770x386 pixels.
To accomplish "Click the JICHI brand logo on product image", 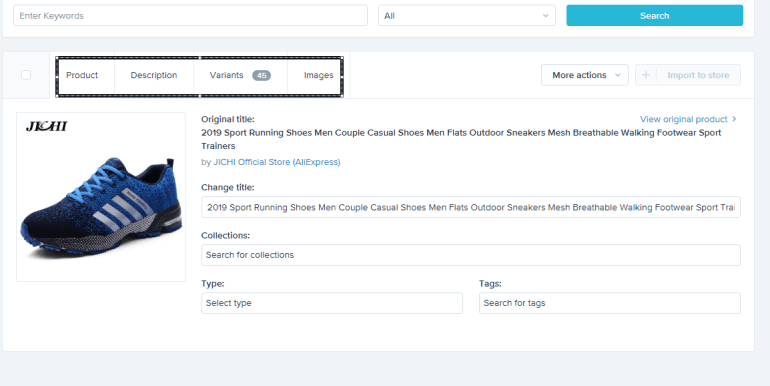I will coord(47,126).
